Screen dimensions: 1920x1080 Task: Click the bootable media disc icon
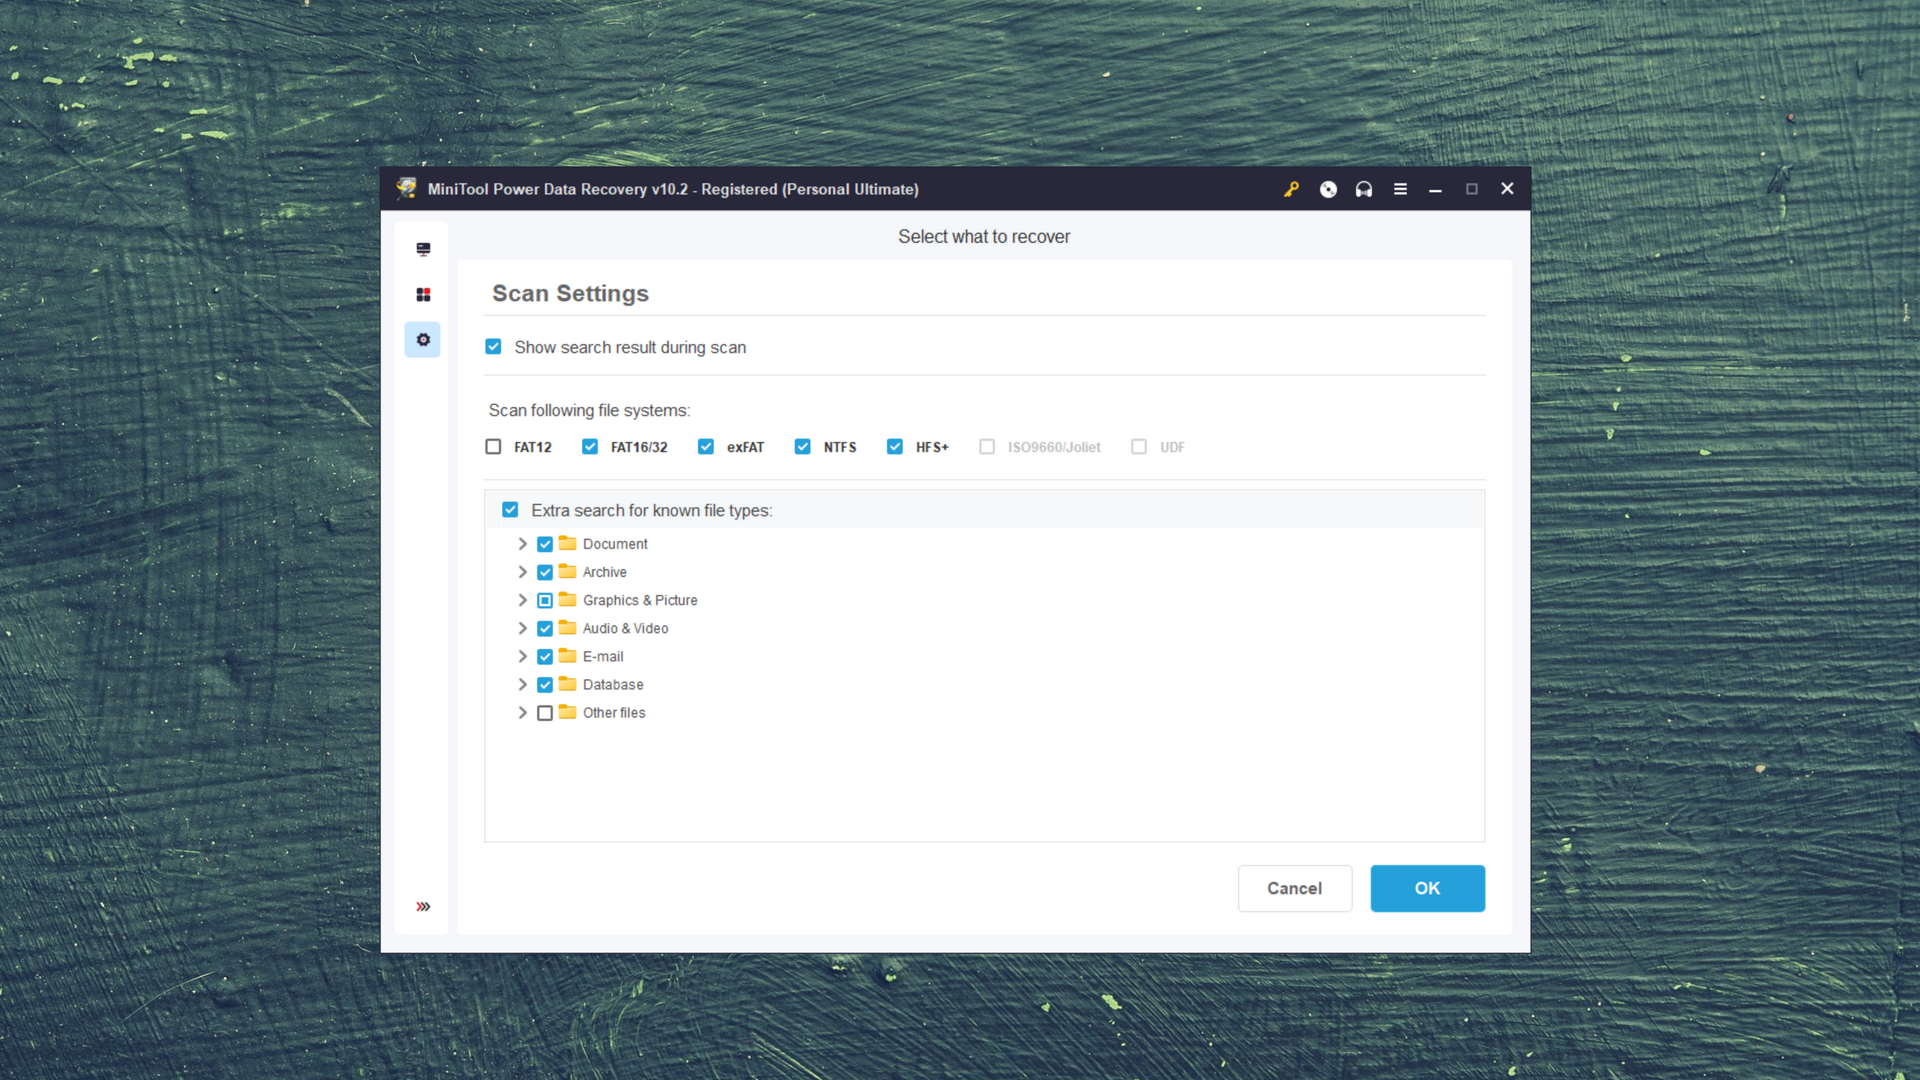[x=1328, y=189]
